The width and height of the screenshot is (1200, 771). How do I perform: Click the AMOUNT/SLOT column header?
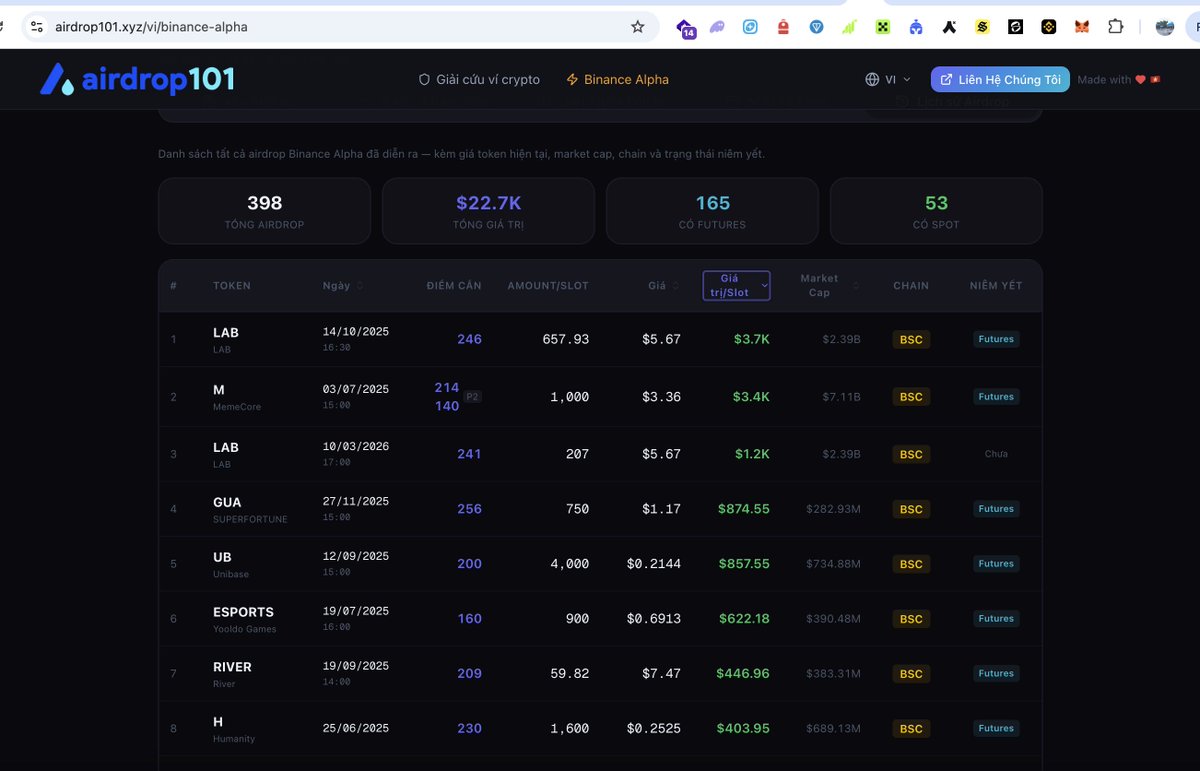point(548,286)
